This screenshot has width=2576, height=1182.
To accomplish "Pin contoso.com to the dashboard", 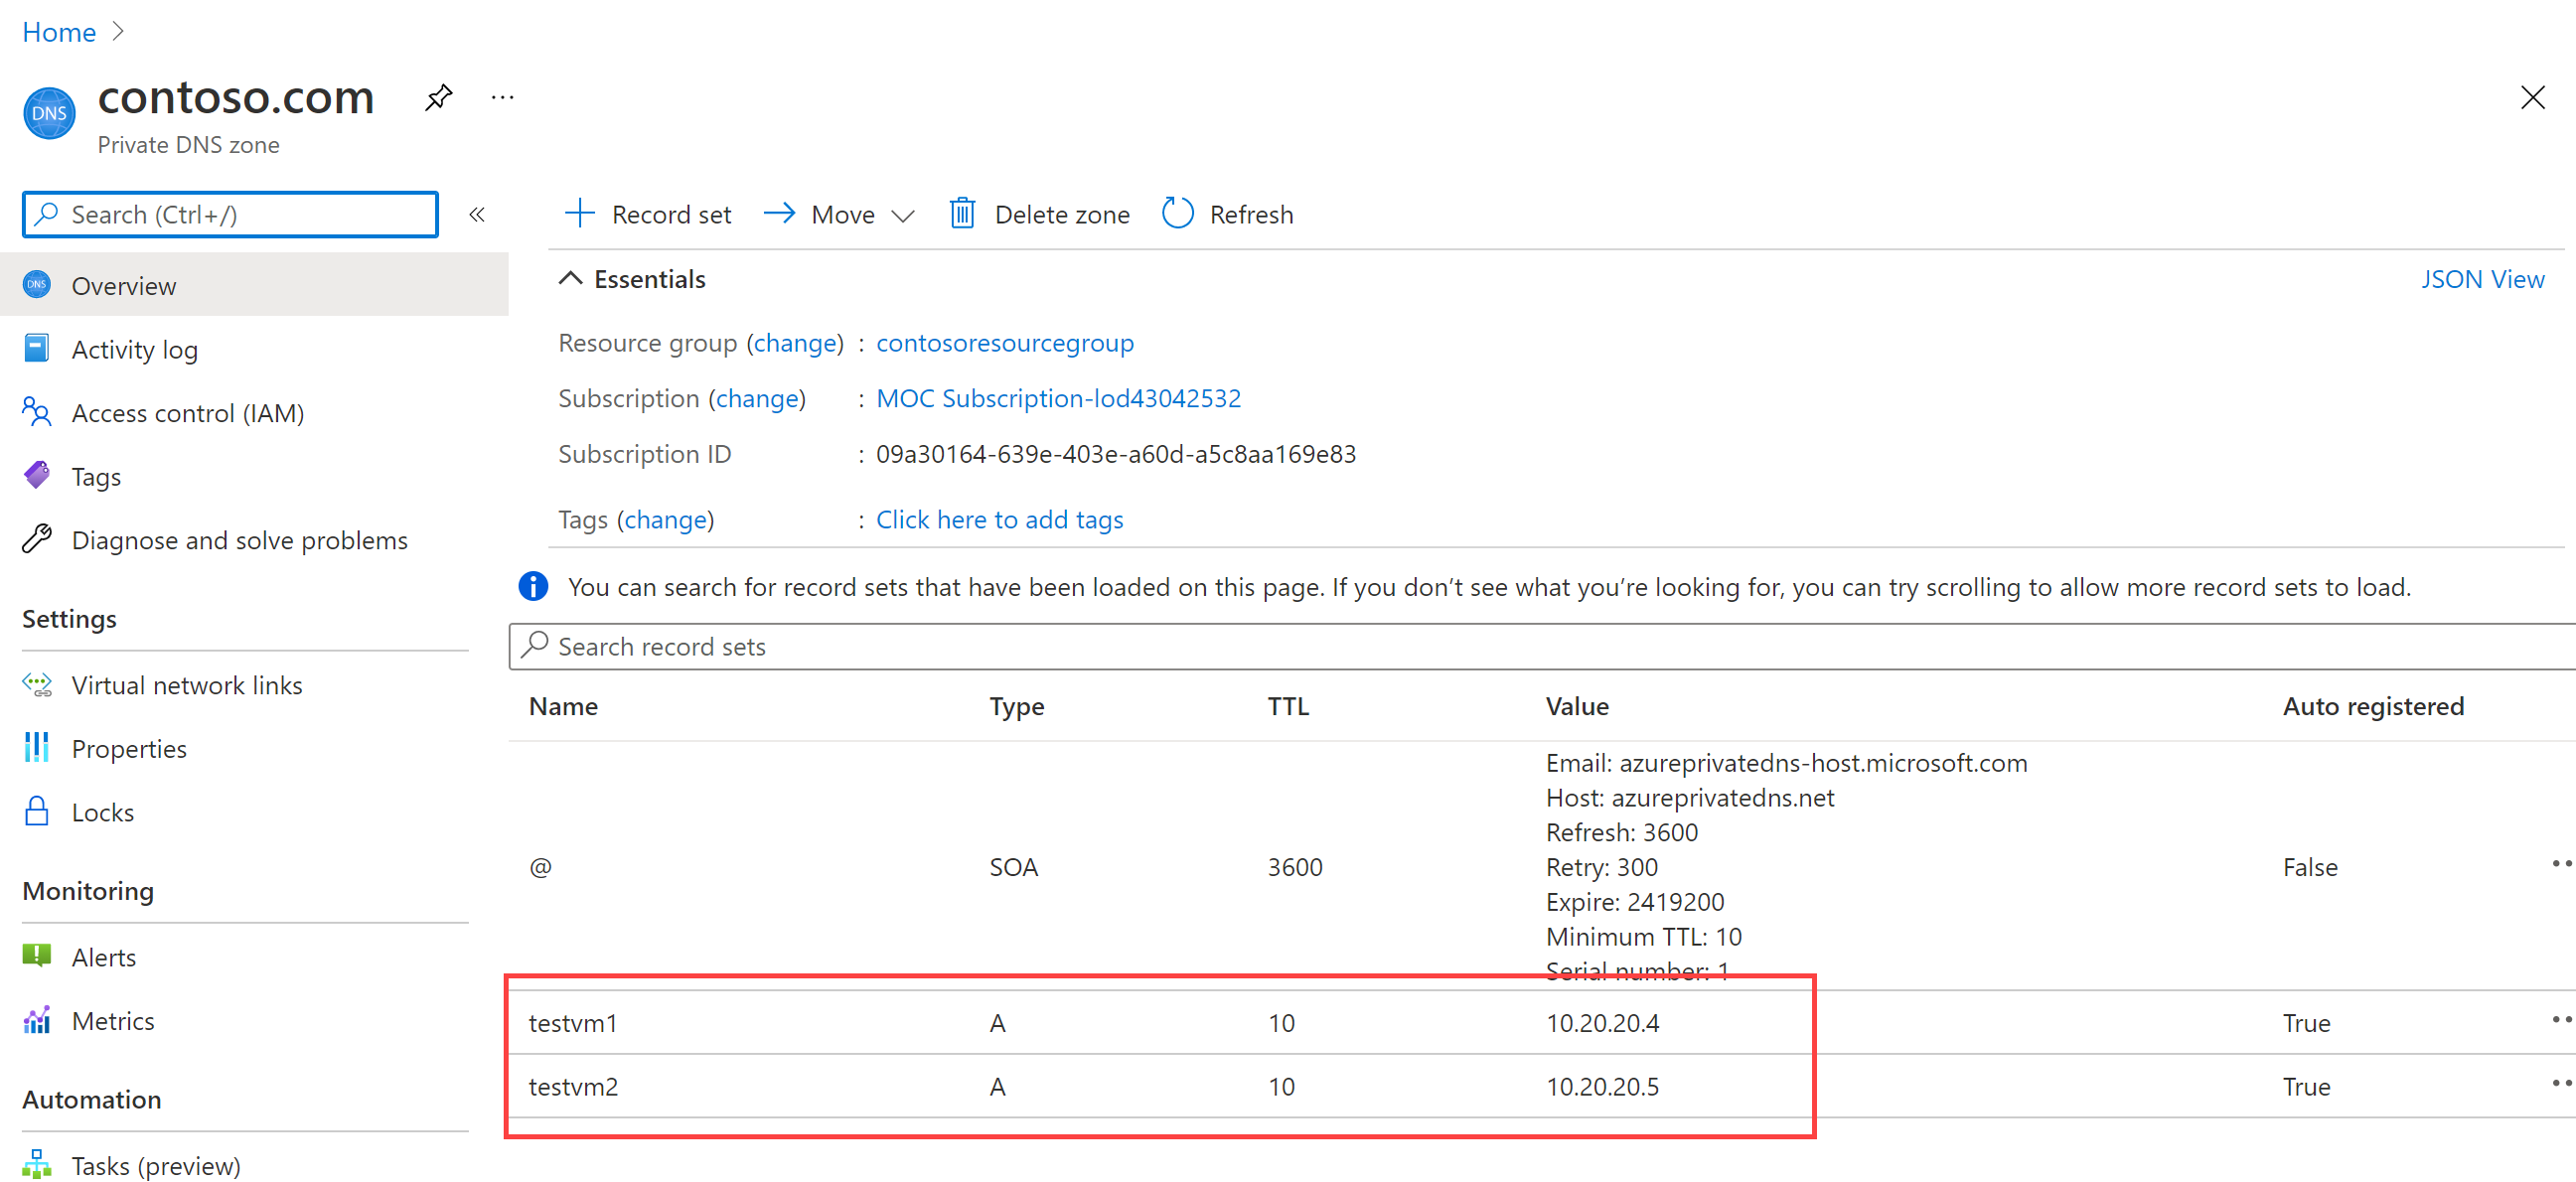I will coord(438,96).
